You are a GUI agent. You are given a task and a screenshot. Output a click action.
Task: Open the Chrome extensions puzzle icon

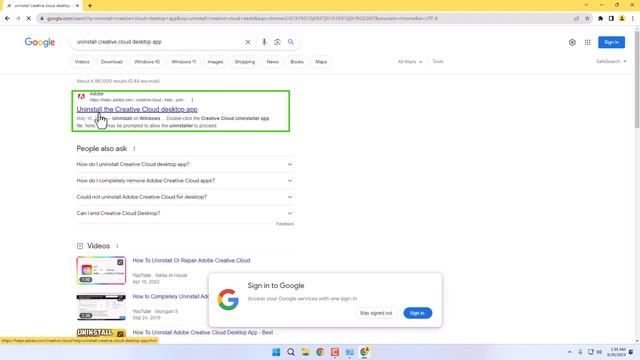click(x=600, y=18)
